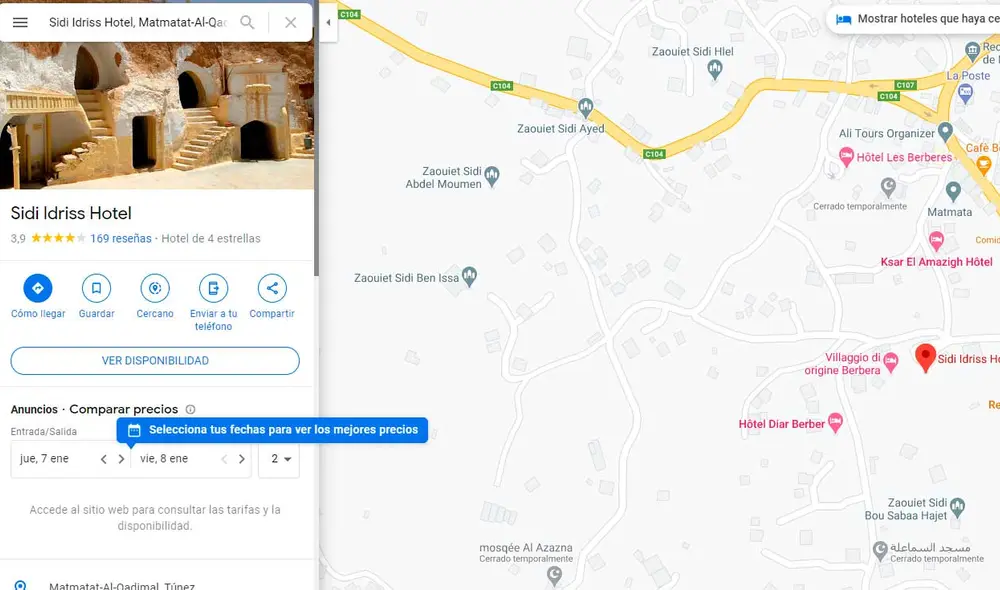The height and width of the screenshot is (590, 1000).
Task: Click the Hôtel Les Berberes marker
Action: click(846, 157)
